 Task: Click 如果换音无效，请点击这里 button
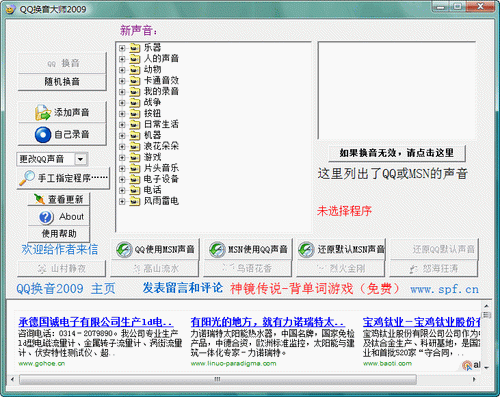(397, 153)
